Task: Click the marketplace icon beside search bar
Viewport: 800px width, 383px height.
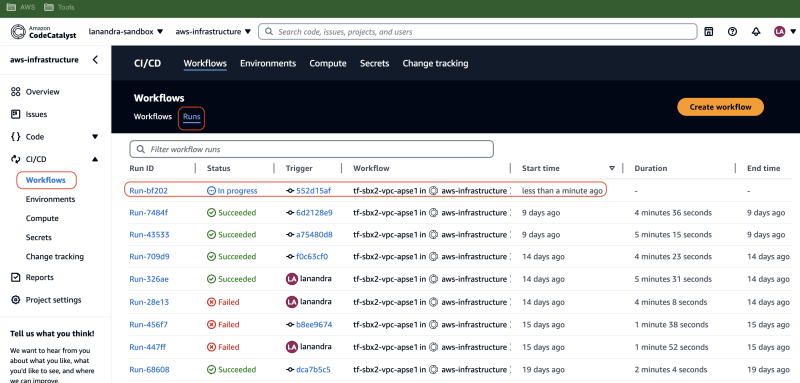Action: tap(709, 32)
